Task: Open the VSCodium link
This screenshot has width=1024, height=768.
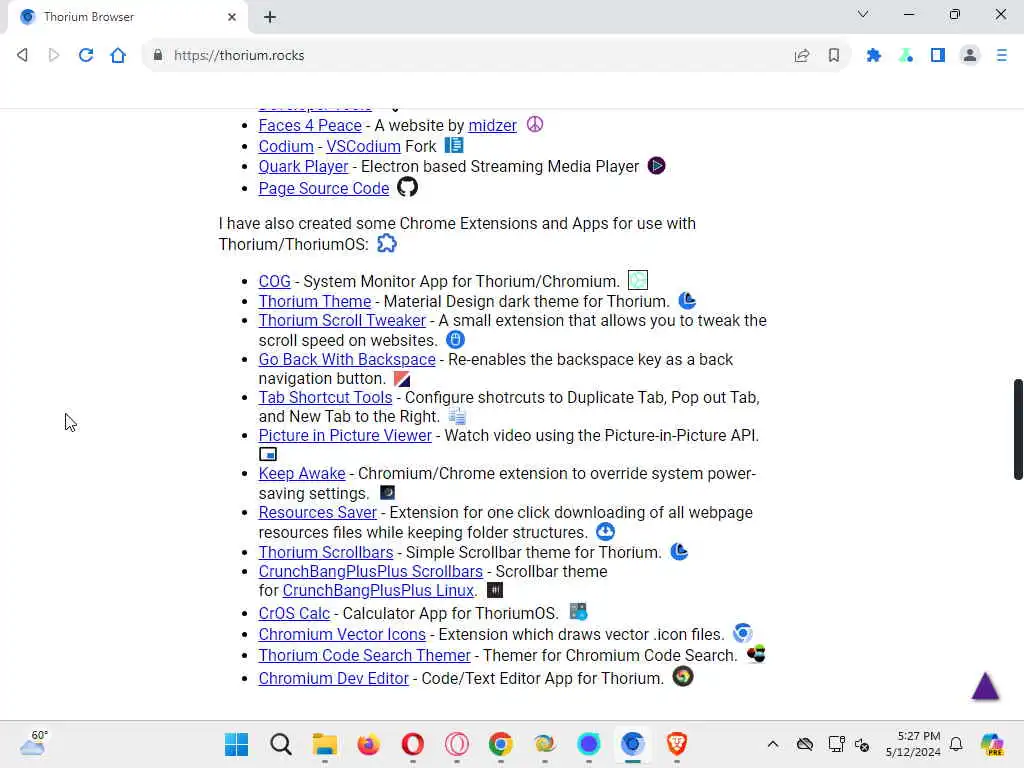Action: (x=363, y=146)
